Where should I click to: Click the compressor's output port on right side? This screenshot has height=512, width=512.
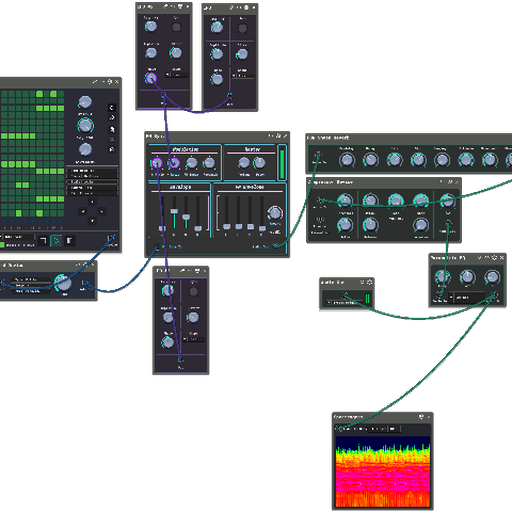click(448, 222)
